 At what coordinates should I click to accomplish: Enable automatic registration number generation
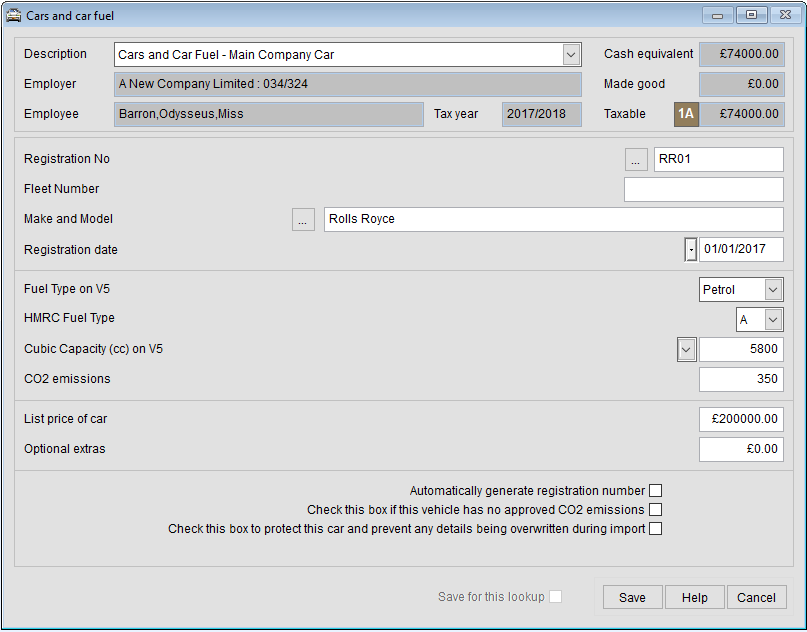tap(655, 490)
